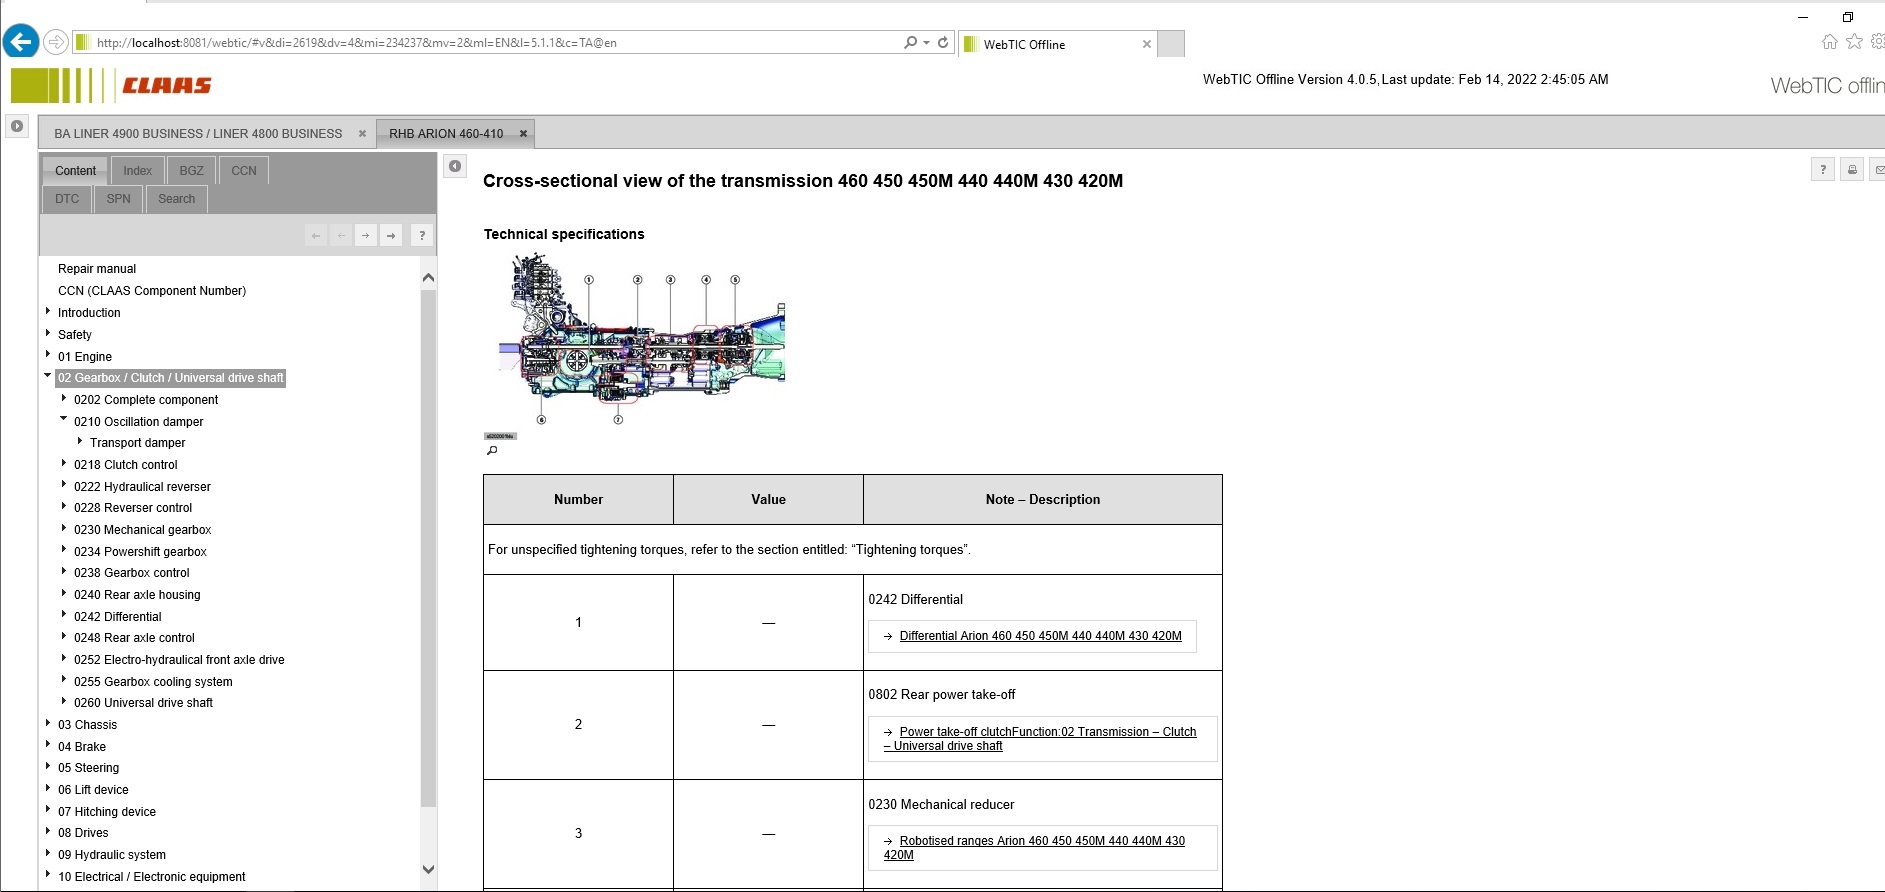Open the CCN tab

coord(244,171)
